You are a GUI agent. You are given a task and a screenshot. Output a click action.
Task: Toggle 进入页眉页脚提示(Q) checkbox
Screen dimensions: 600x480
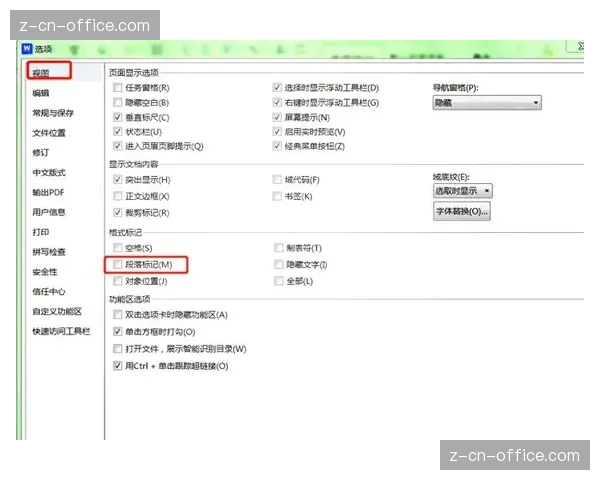click(117, 146)
